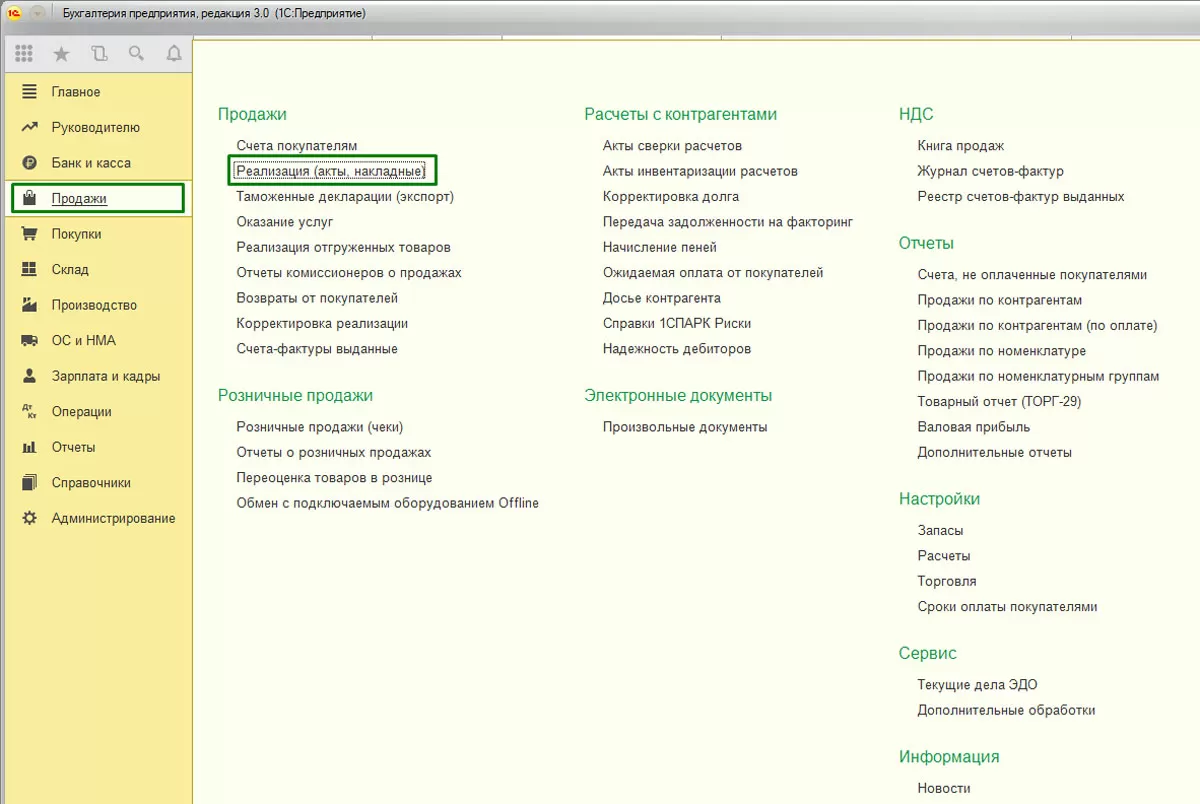Open Журнал счетов-фактур
This screenshot has width=1200, height=804.
tap(991, 171)
